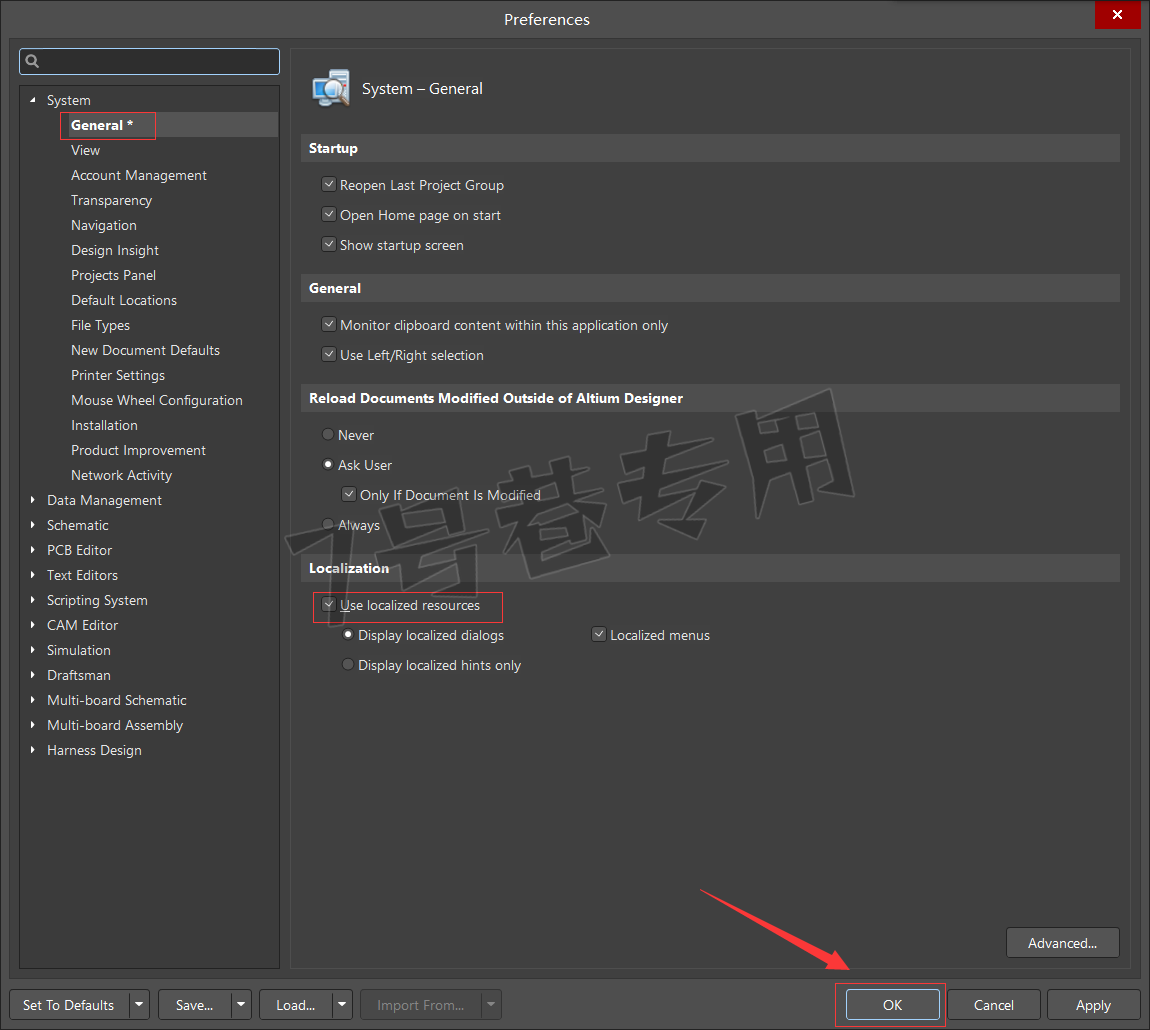Select the Never reload radio button
The width and height of the screenshot is (1150, 1030).
328,435
